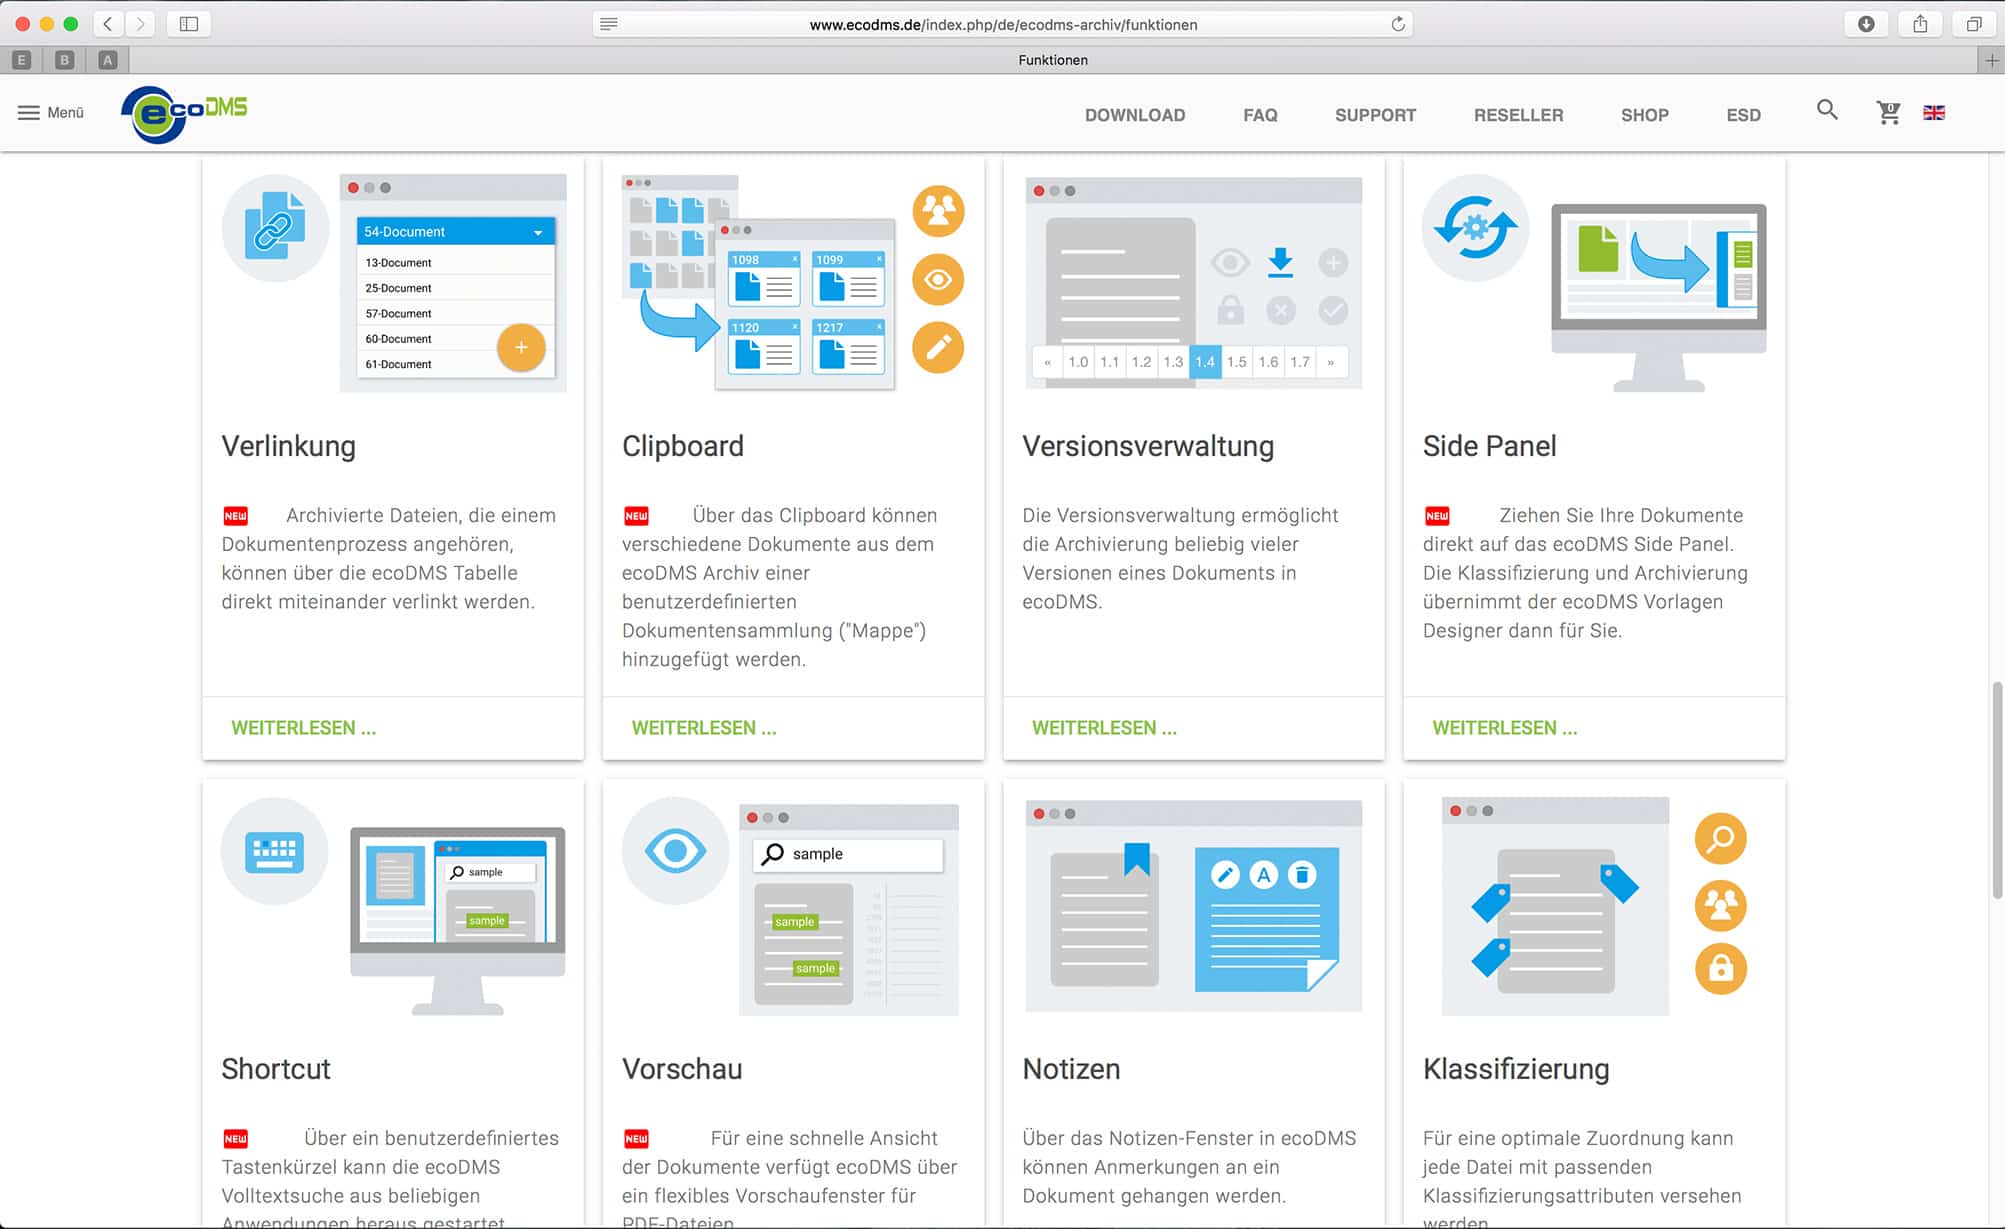
Task: Read more about Side Panel
Action: (1505, 728)
